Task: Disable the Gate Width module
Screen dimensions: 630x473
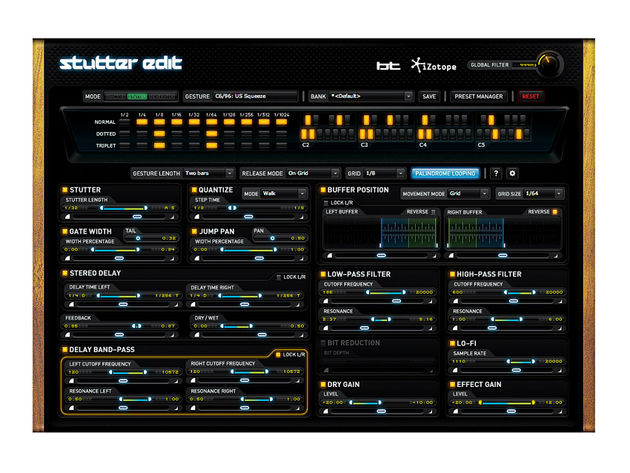Action: click(65, 231)
